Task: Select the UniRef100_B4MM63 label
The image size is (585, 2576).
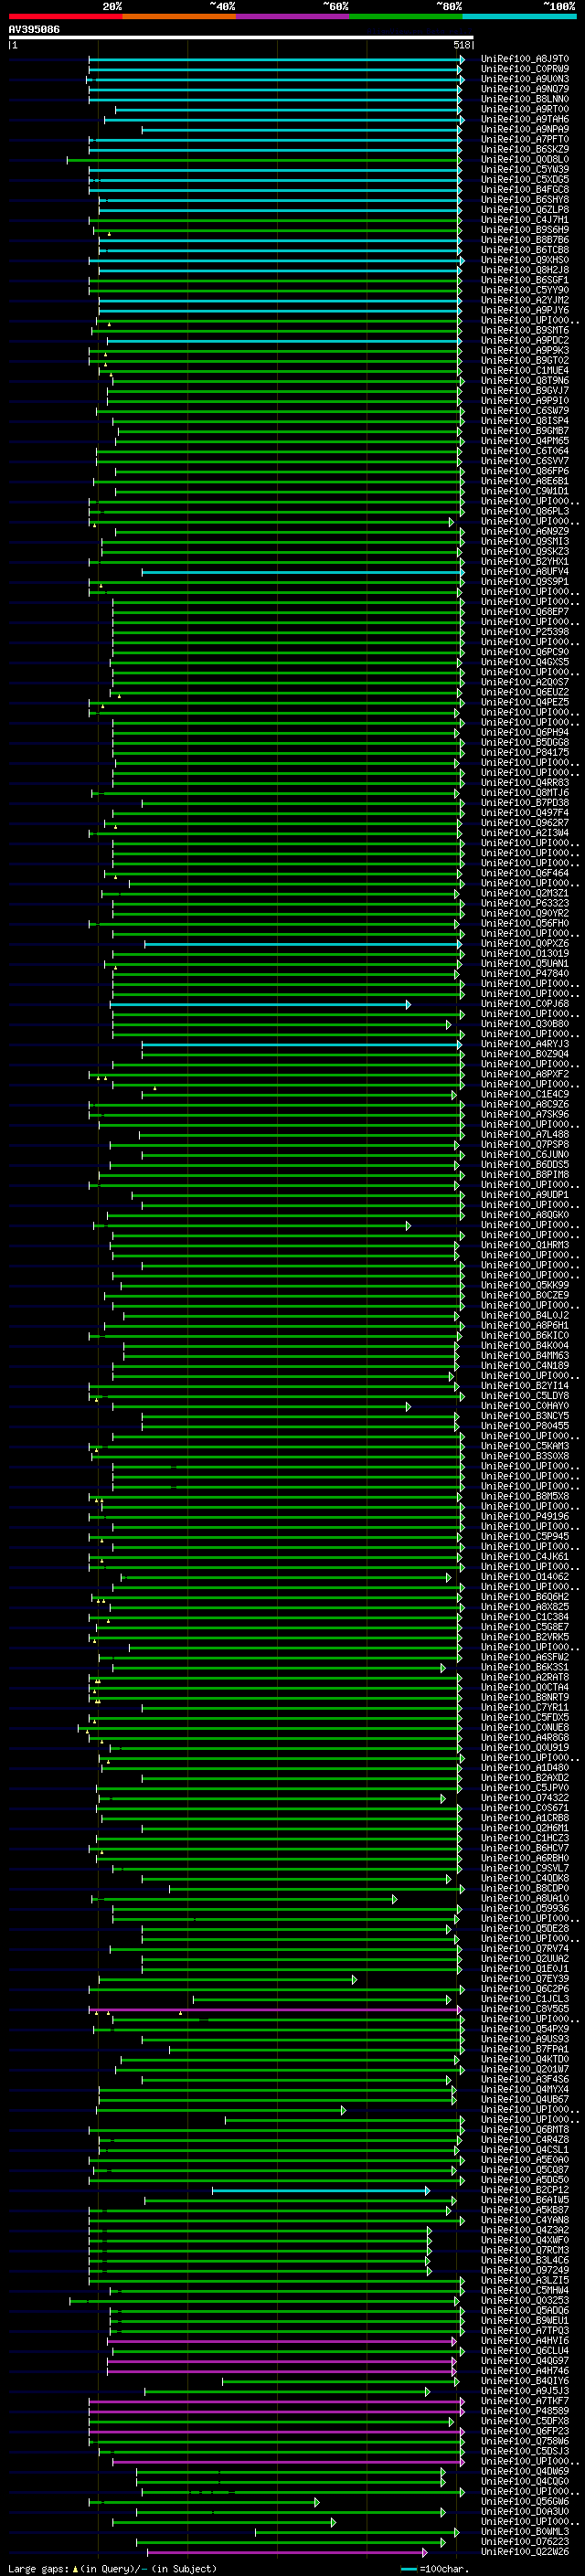Action: (x=524, y=1356)
